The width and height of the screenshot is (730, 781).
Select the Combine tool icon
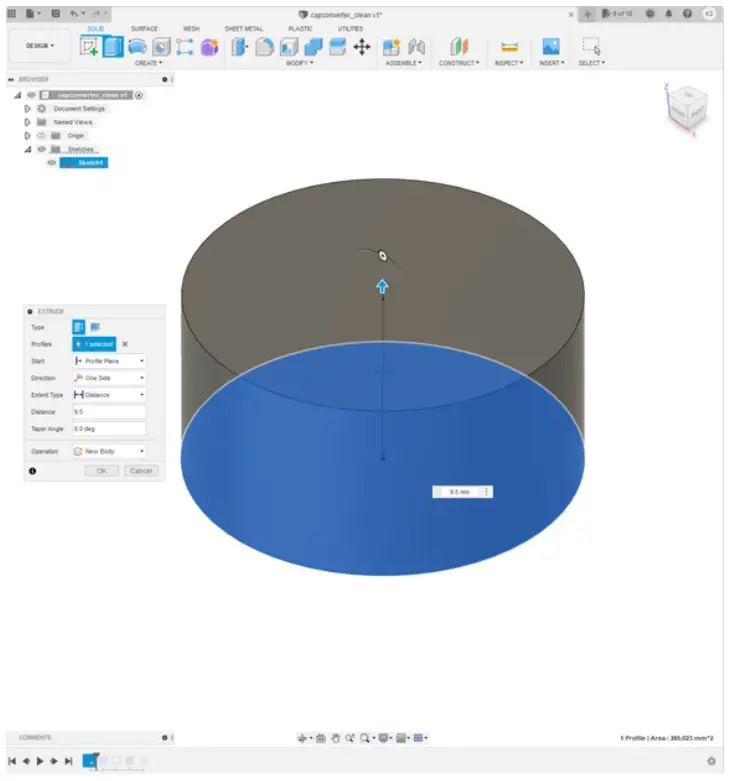[313, 47]
